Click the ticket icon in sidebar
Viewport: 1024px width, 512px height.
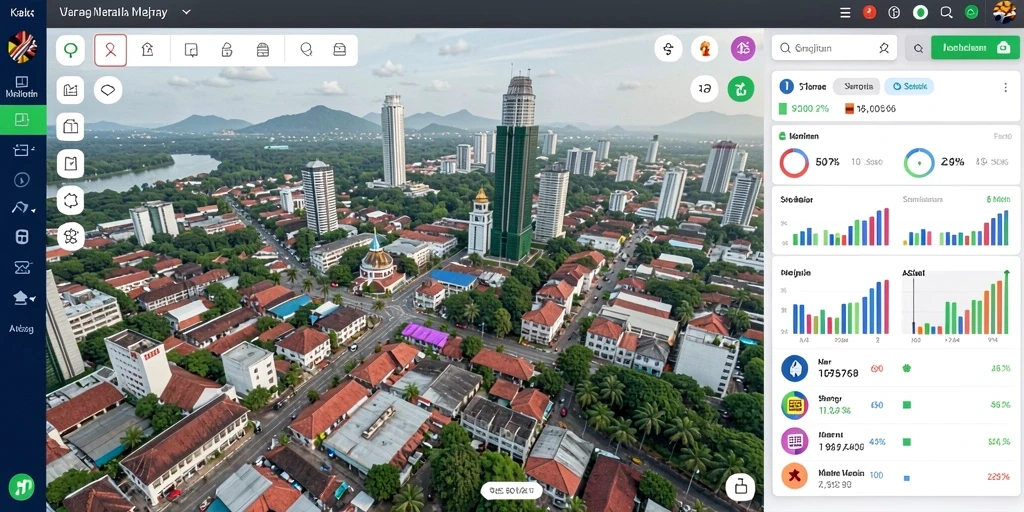[x=22, y=150]
